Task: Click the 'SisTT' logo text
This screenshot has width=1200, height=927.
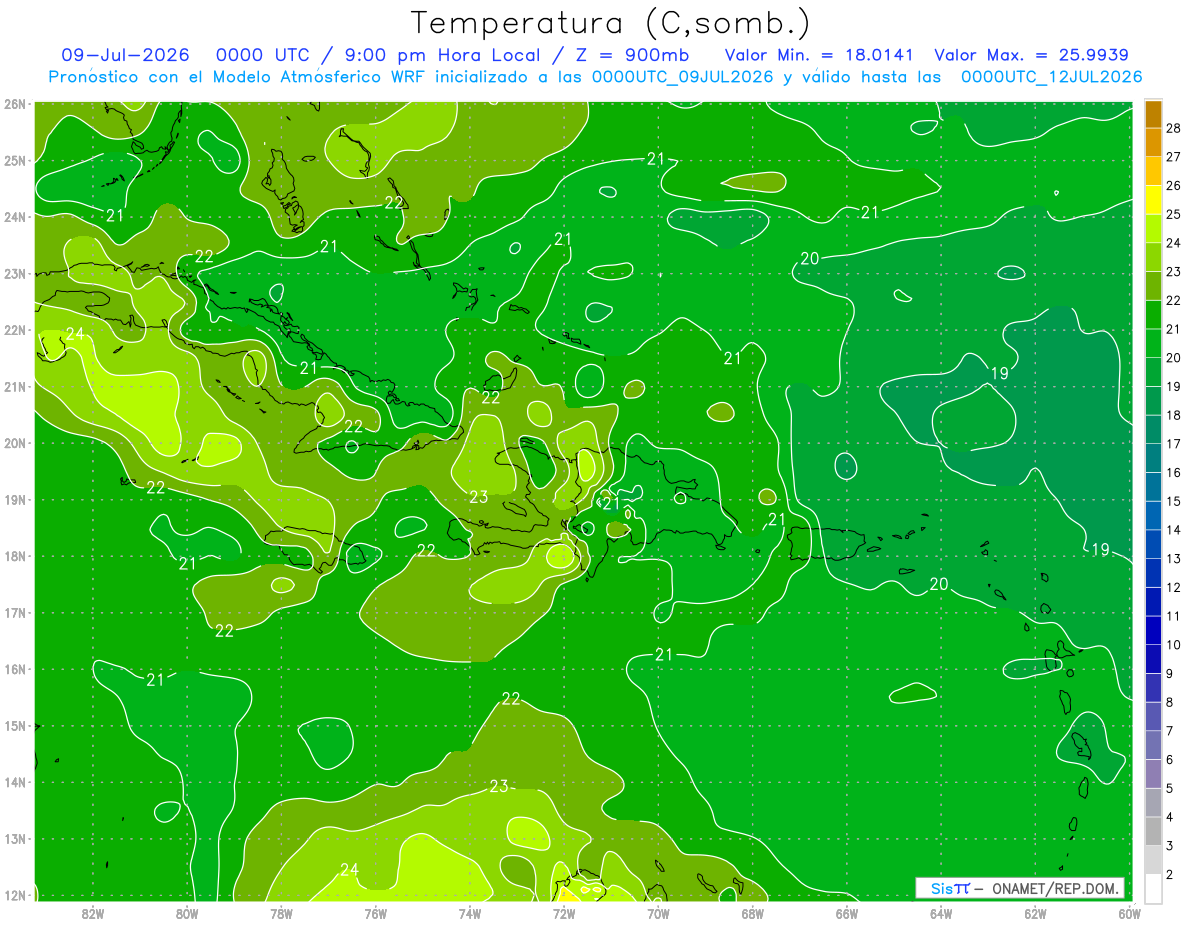Action: click(950, 888)
